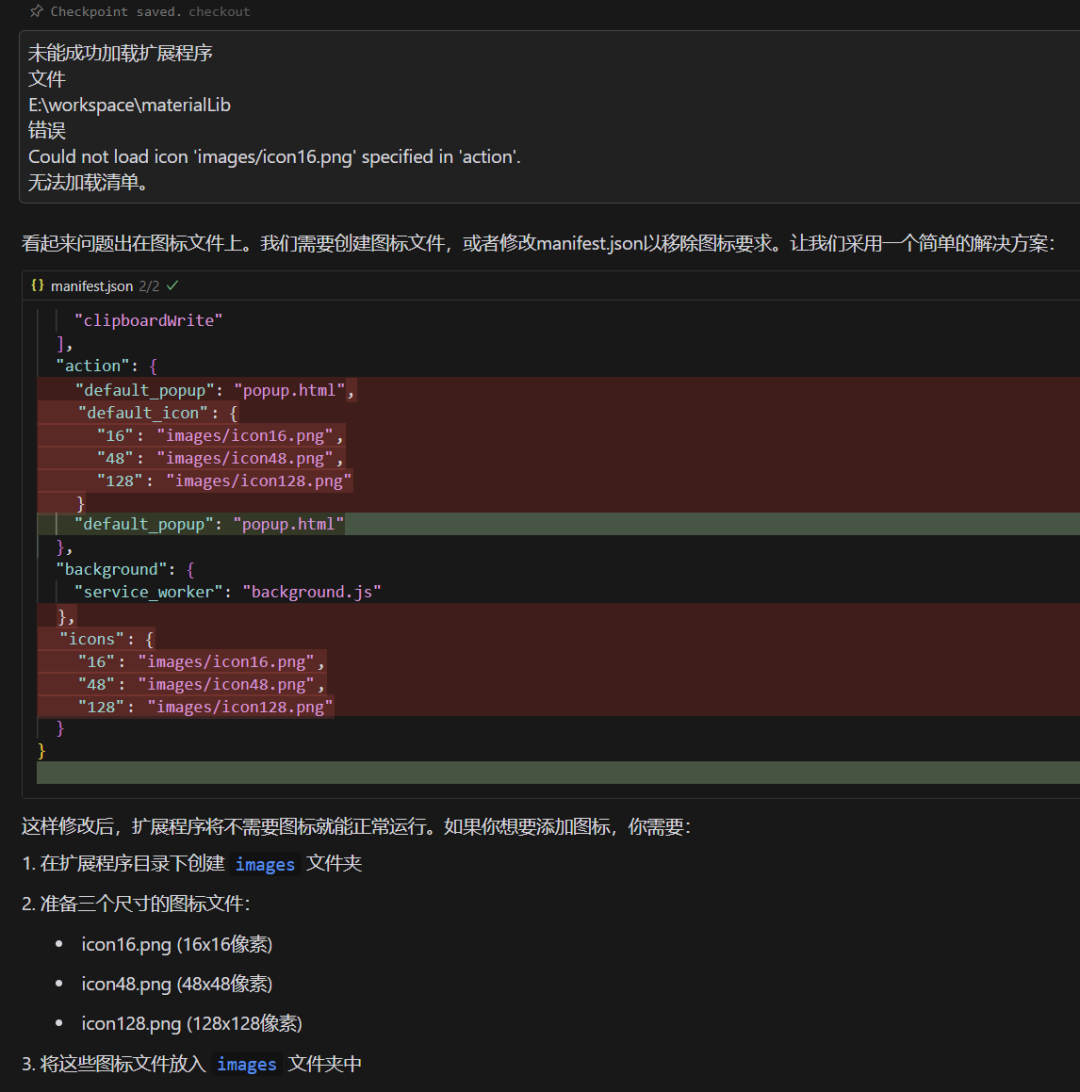The height and width of the screenshot is (1092, 1080).
Task: Click the icon16.png bullet item
Action: click(177, 944)
